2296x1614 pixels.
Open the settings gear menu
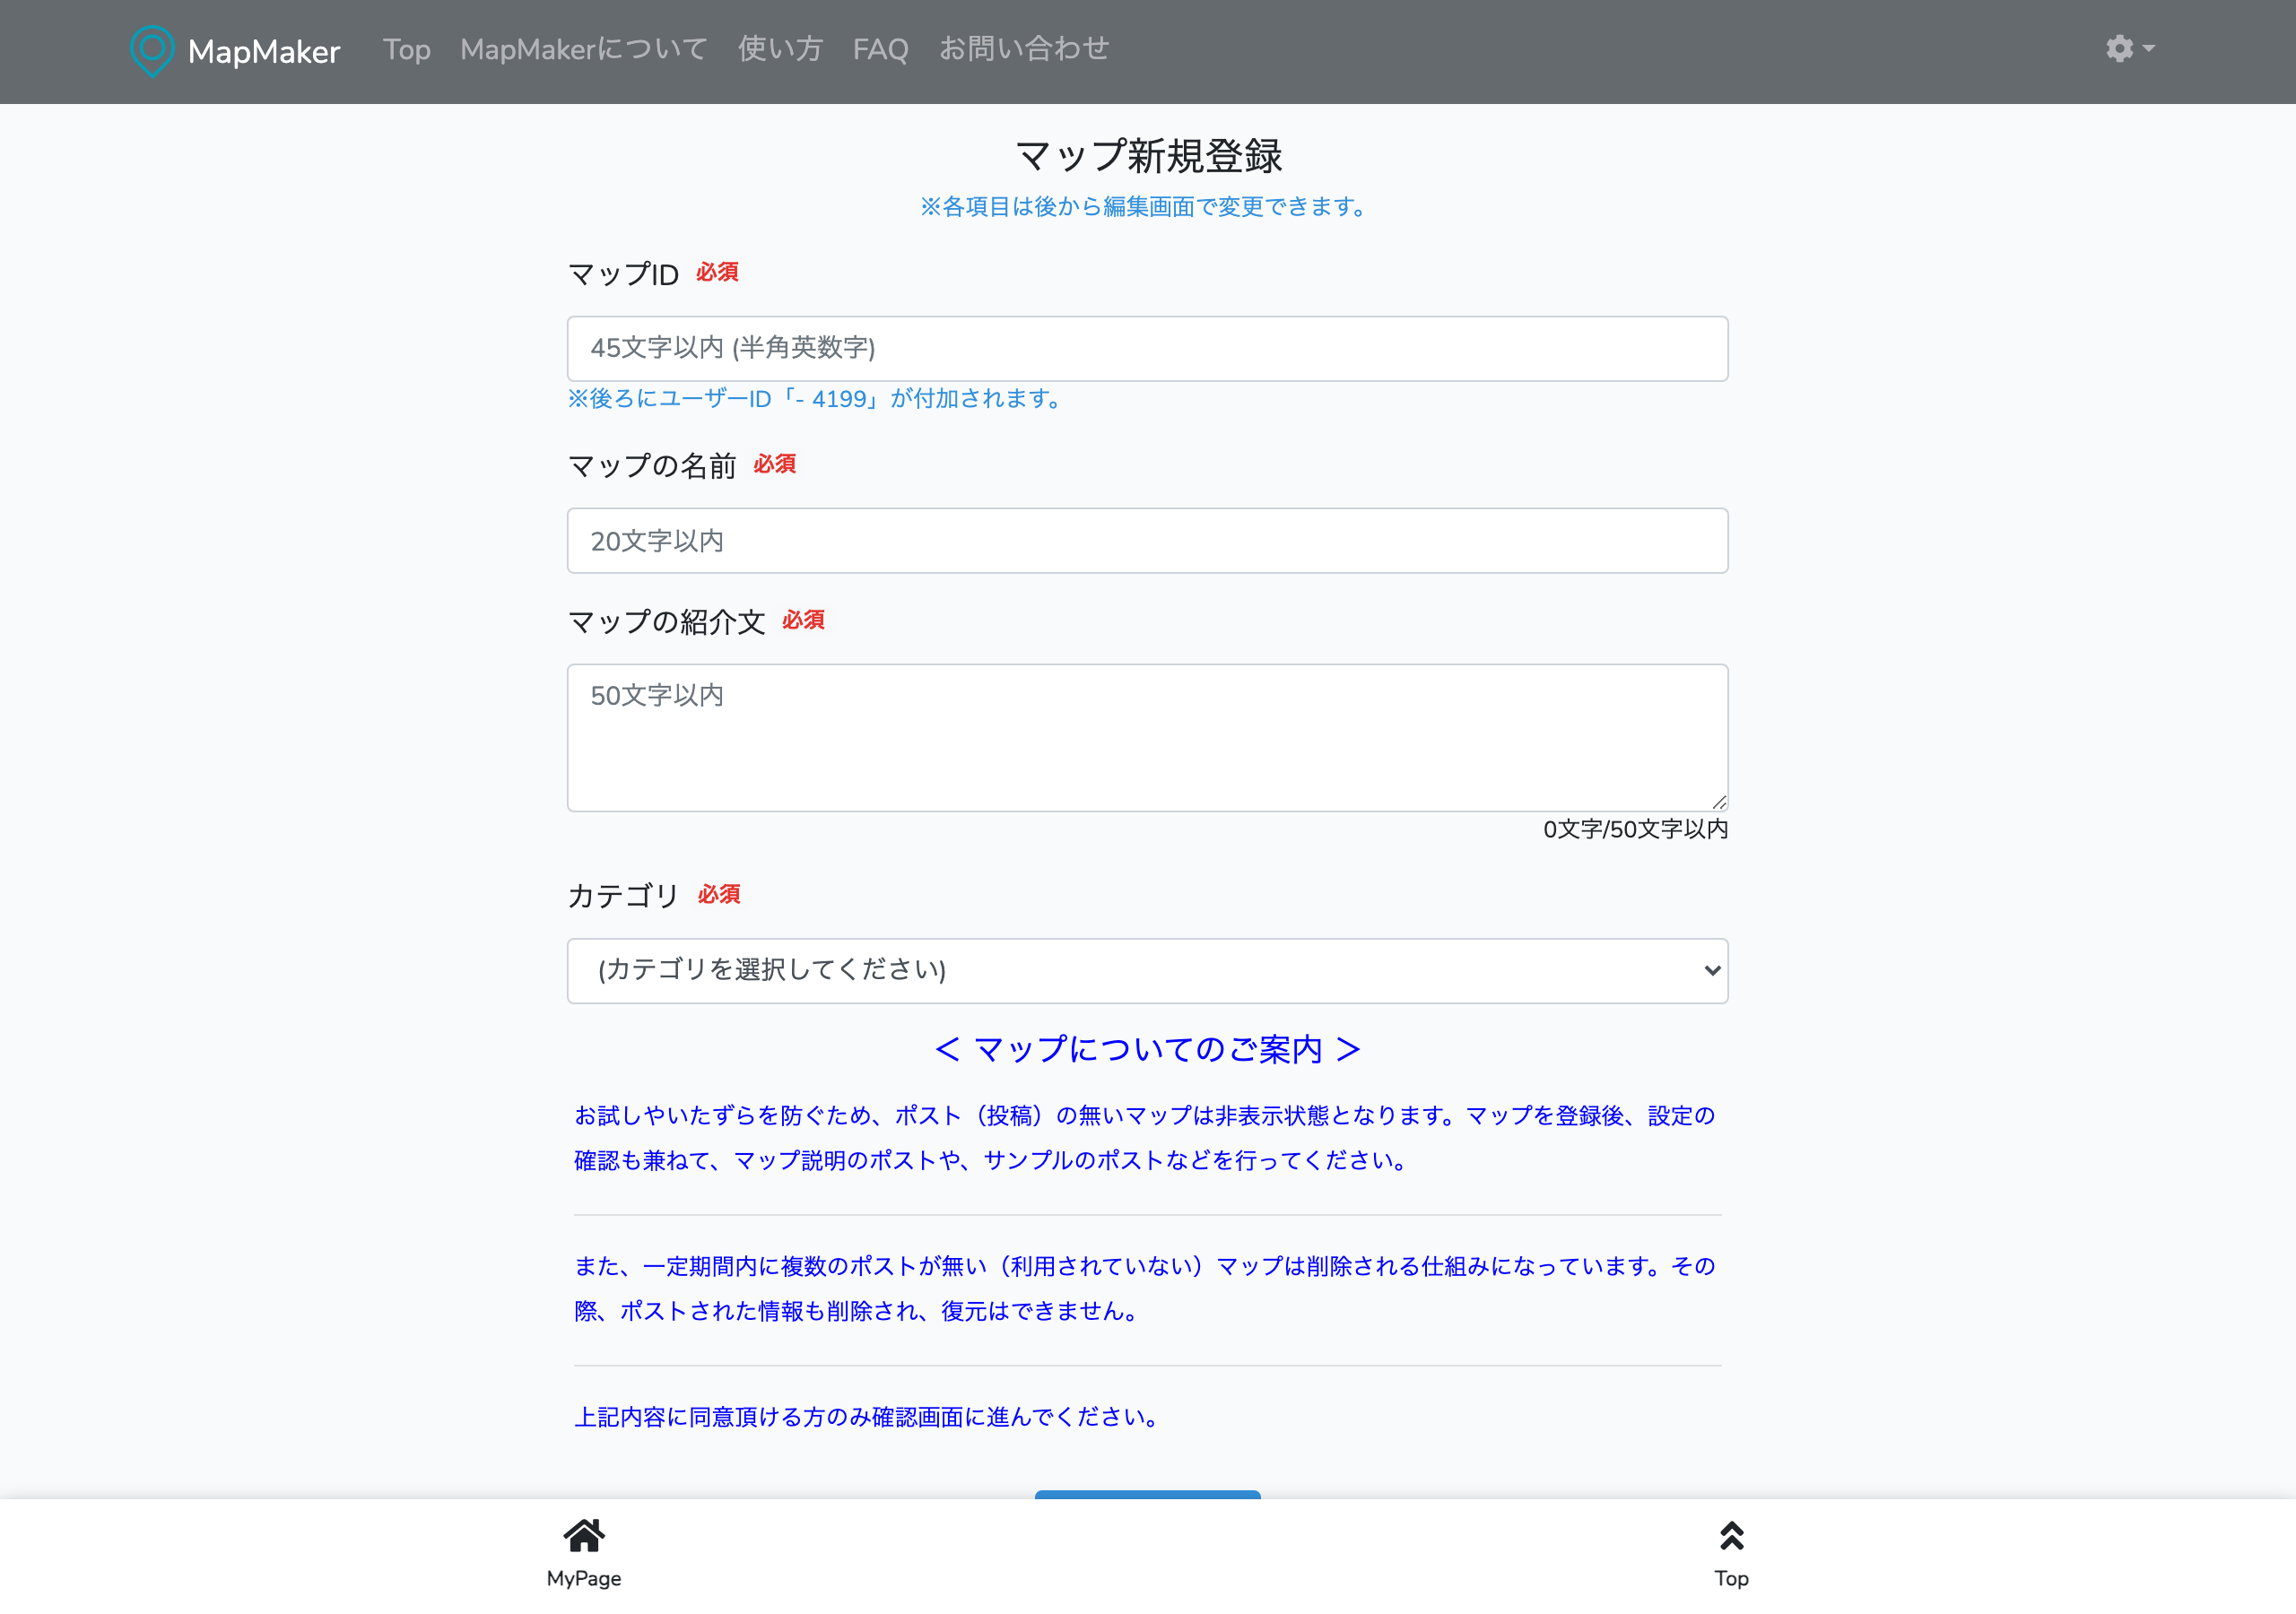pyautogui.click(x=2129, y=49)
